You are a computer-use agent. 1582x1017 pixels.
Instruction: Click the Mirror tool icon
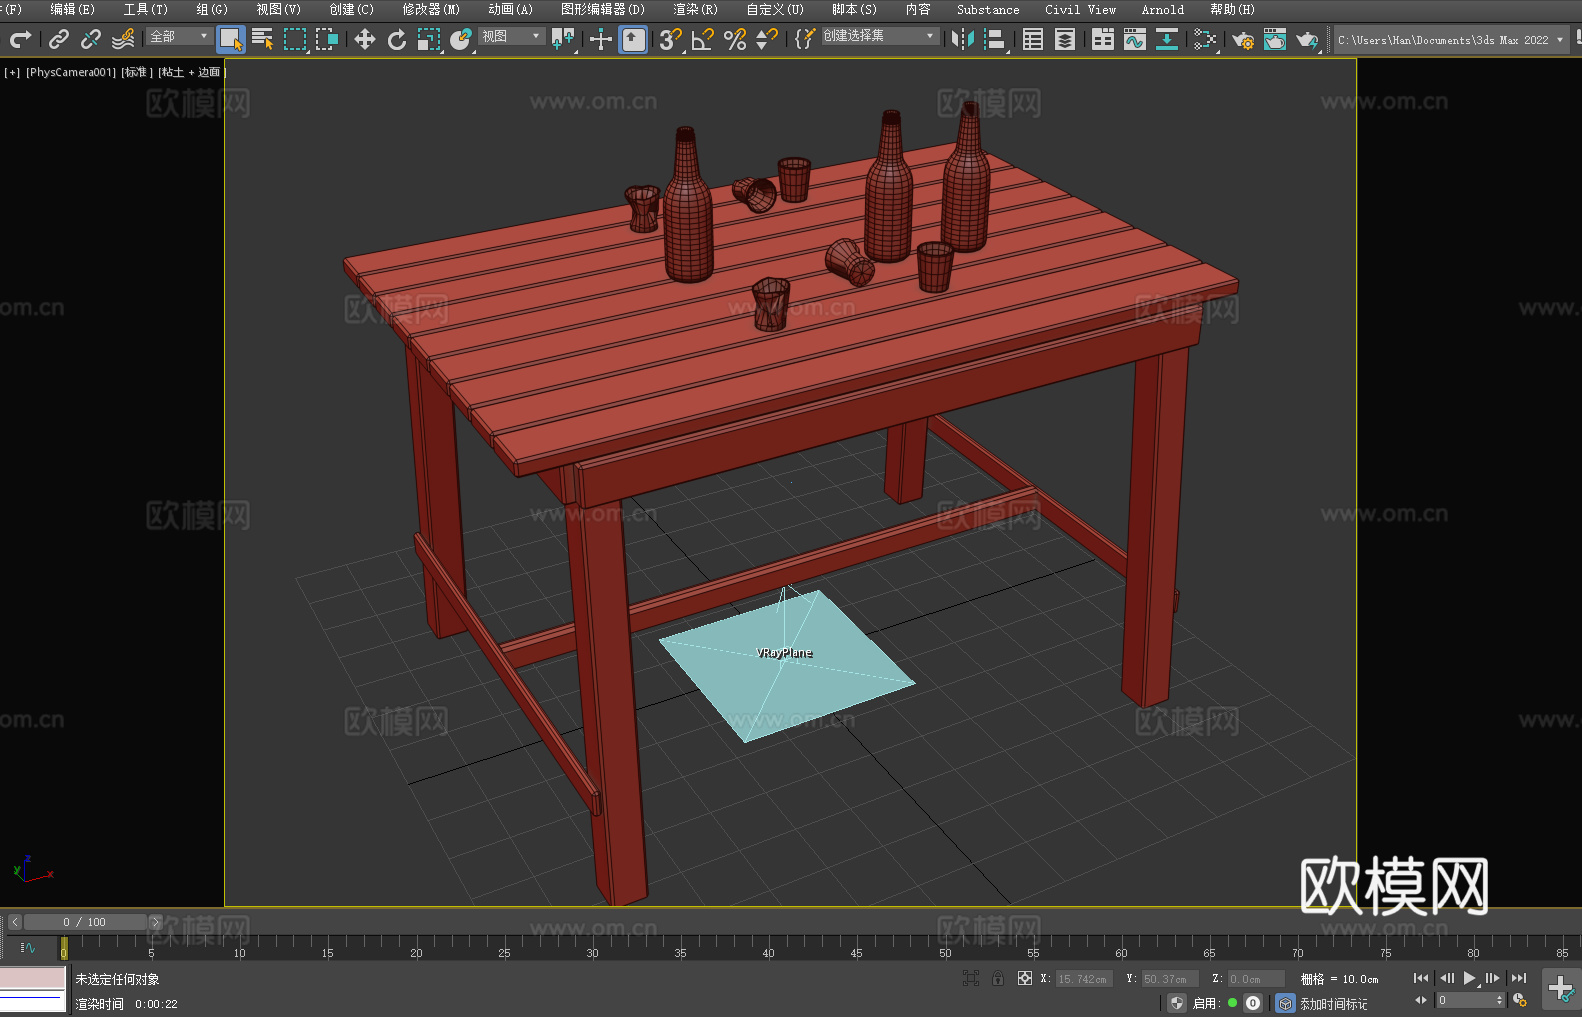pyautogui.click(x=962, y=39)
